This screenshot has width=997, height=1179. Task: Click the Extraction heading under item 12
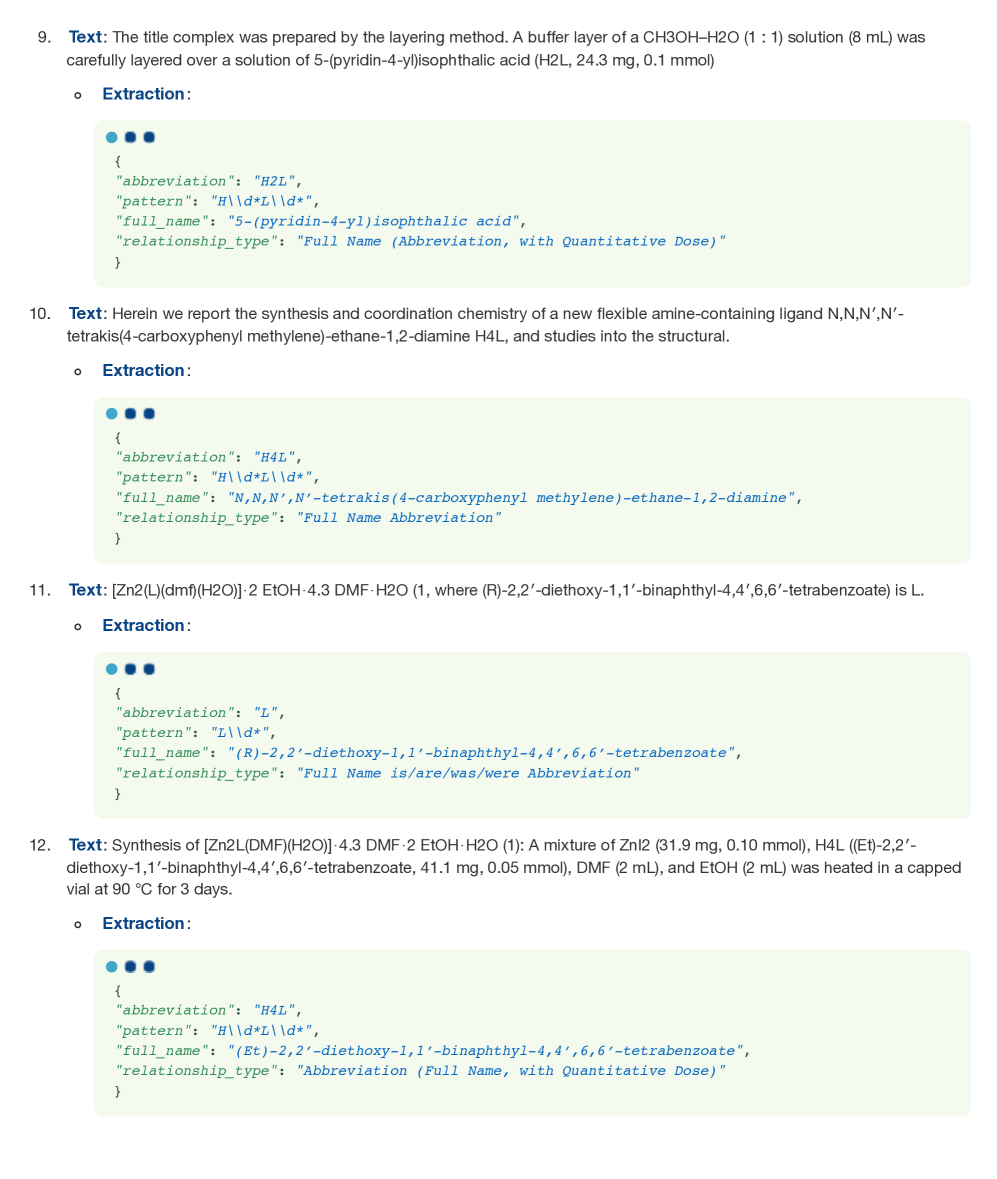(x=143, y=924)
